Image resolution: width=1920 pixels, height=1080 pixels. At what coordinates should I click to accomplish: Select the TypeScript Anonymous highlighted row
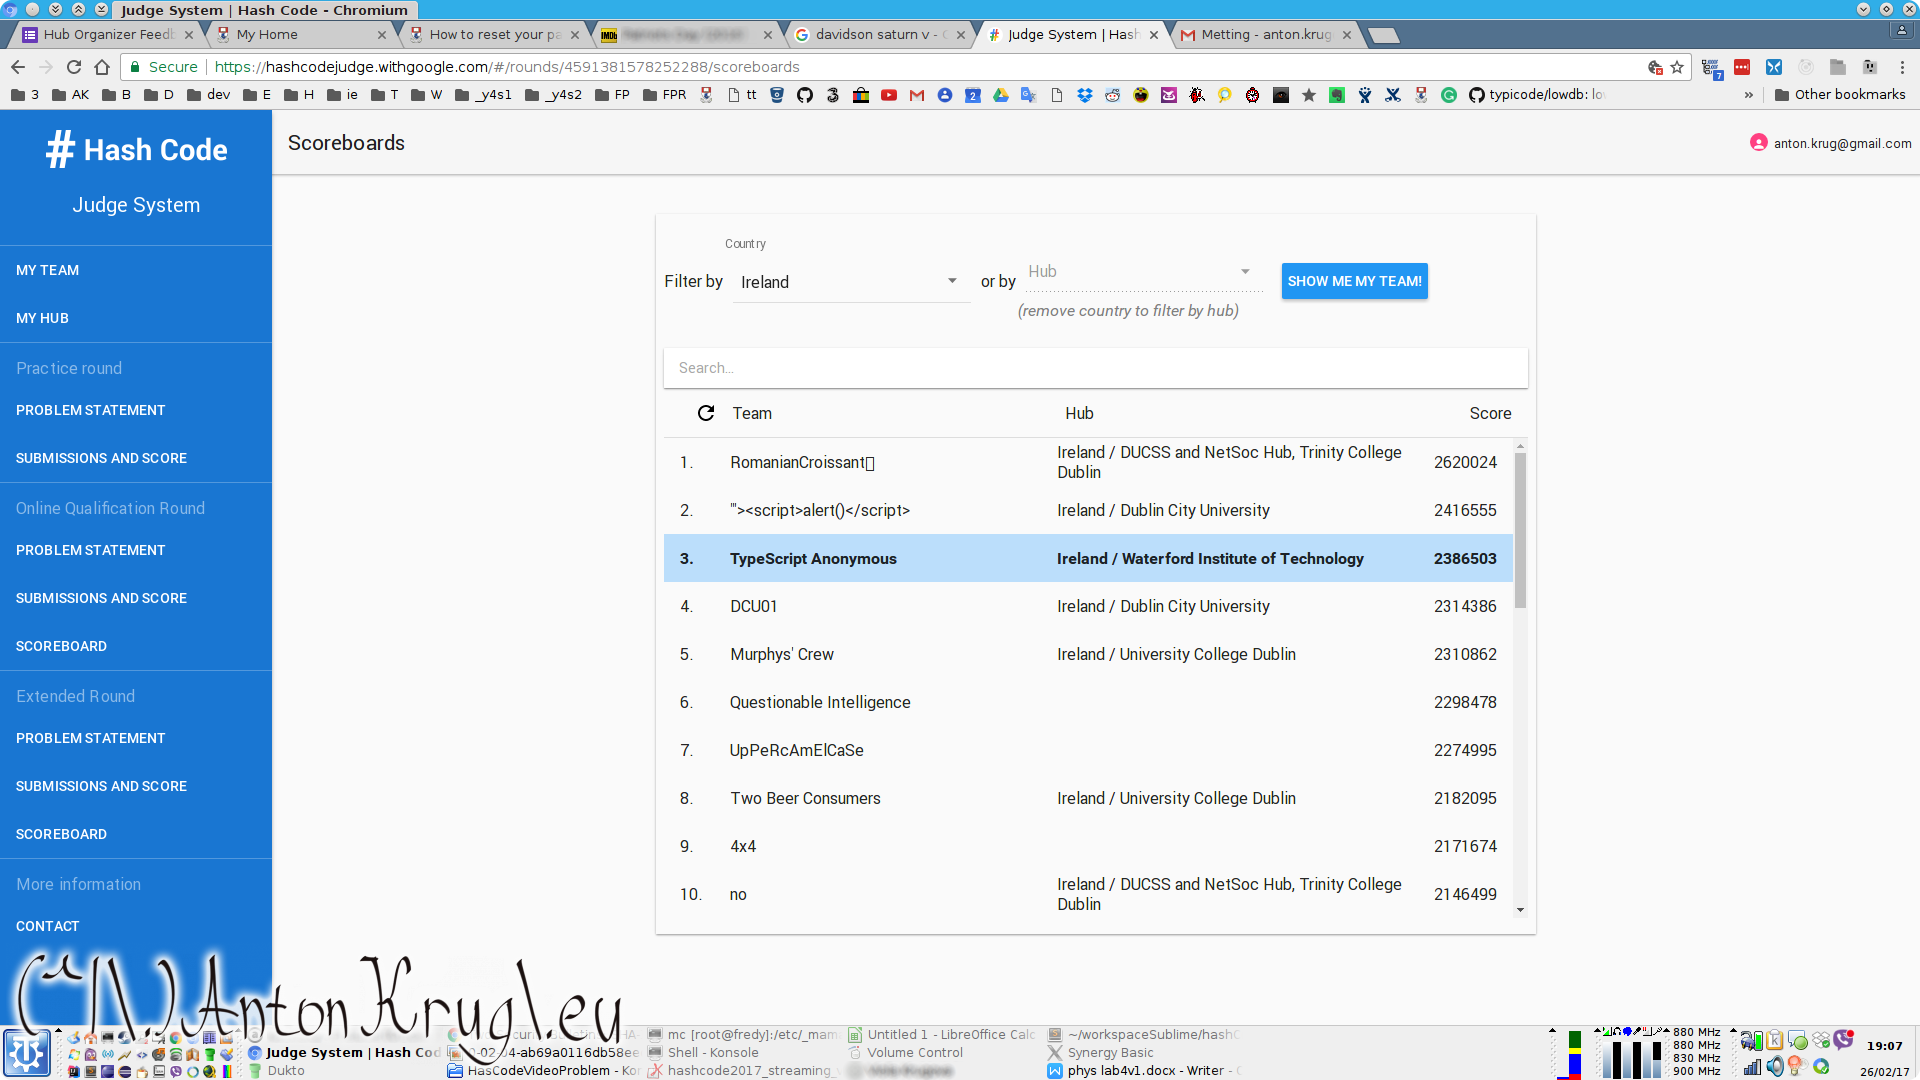tap(1088, 558)
